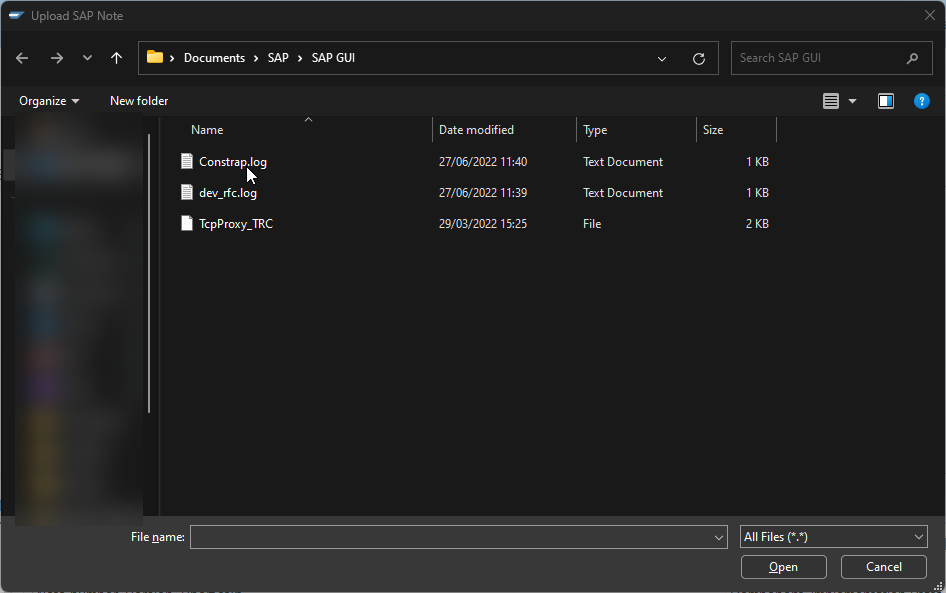Select the TcpProxy_TRC file
The image size is (946, 593).
(x=236, y=224)
